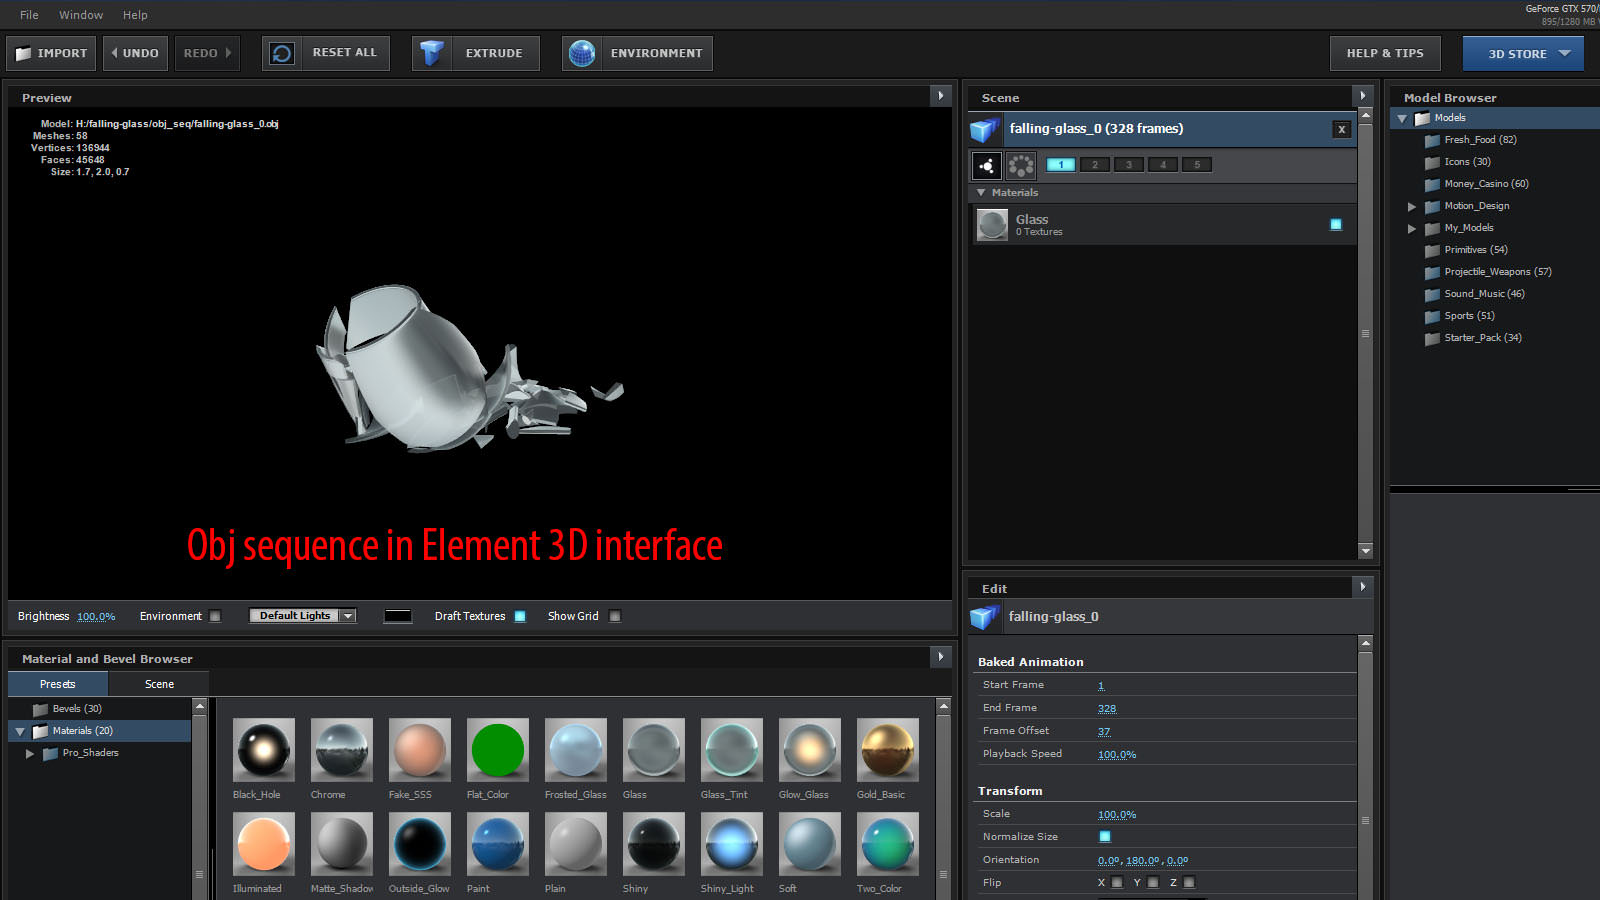
Task: Select group 1 button in Scene
Action: point(1061,165)
